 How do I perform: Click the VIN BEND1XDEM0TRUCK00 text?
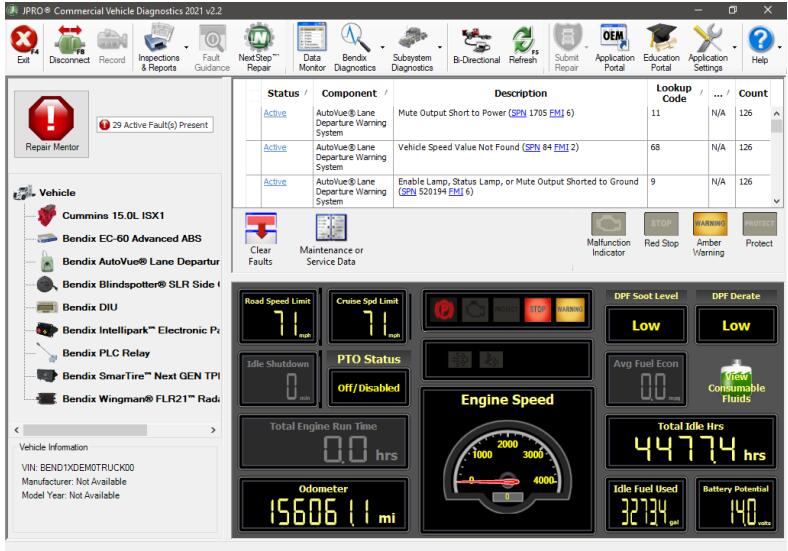pos(78,468)
